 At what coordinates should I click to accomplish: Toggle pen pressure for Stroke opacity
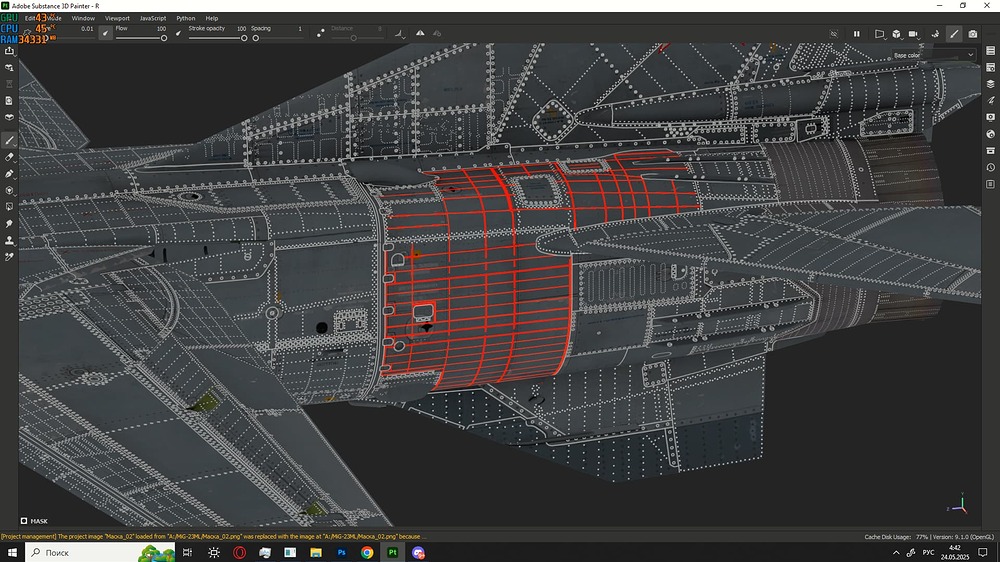click(179, 33)
